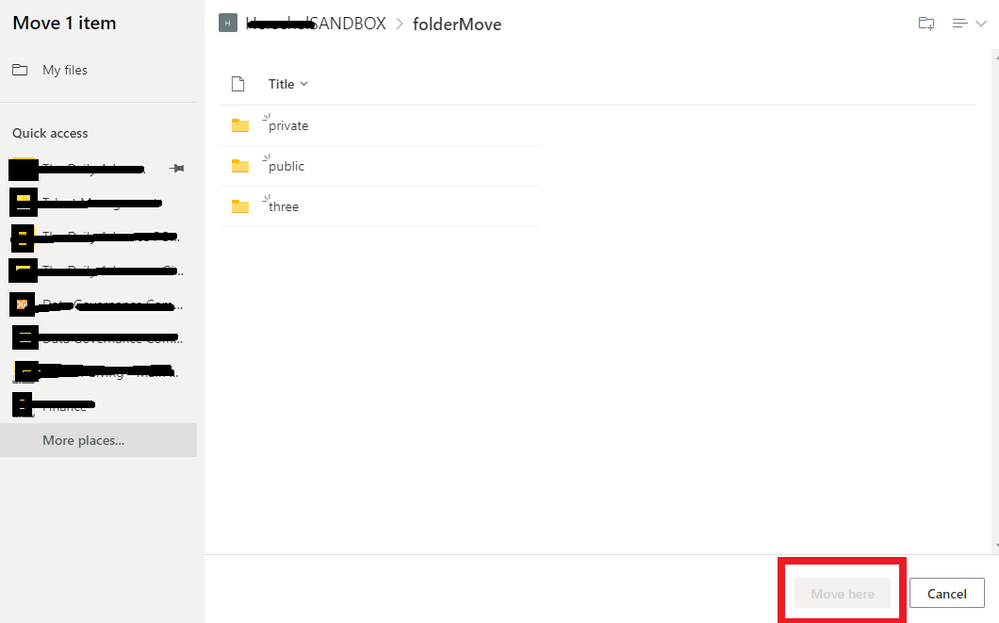The image size is (999, 623).
Task: Click the yellow folder icon beside three
Action: point(240,205)
